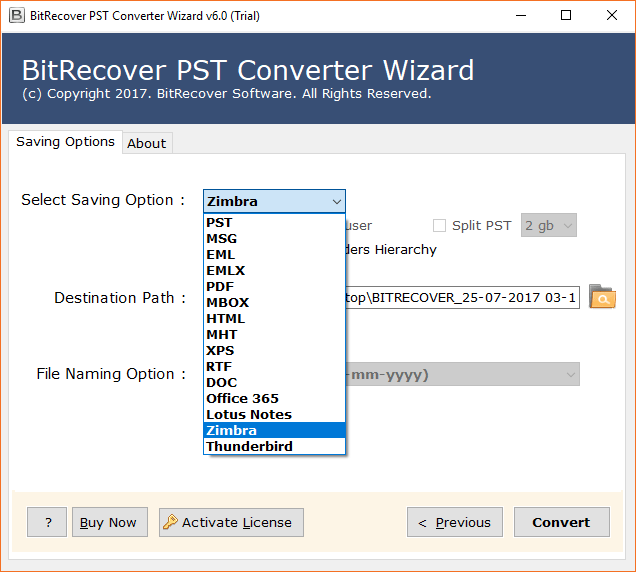The image size is (636, 572).
Task: Minimize the PST Converter Wizard window
Action: [521, 16]
